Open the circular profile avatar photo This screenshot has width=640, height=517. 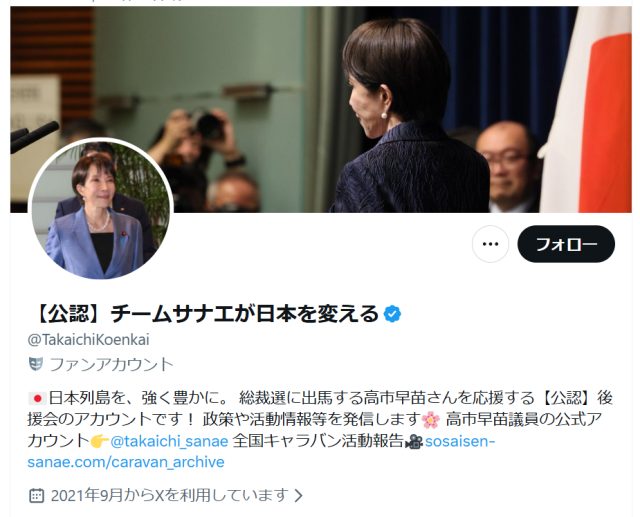click(x=101, y=209)
